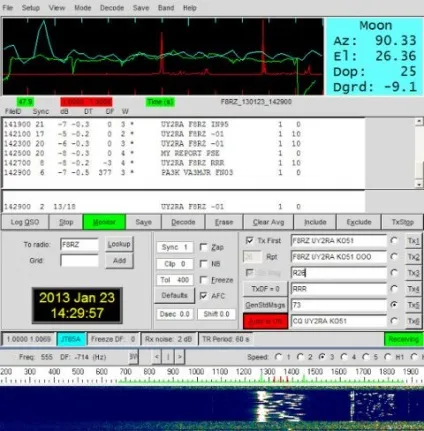Click the right arrow waterfall button
Screen dimensions: 424x431
(180, 357)
